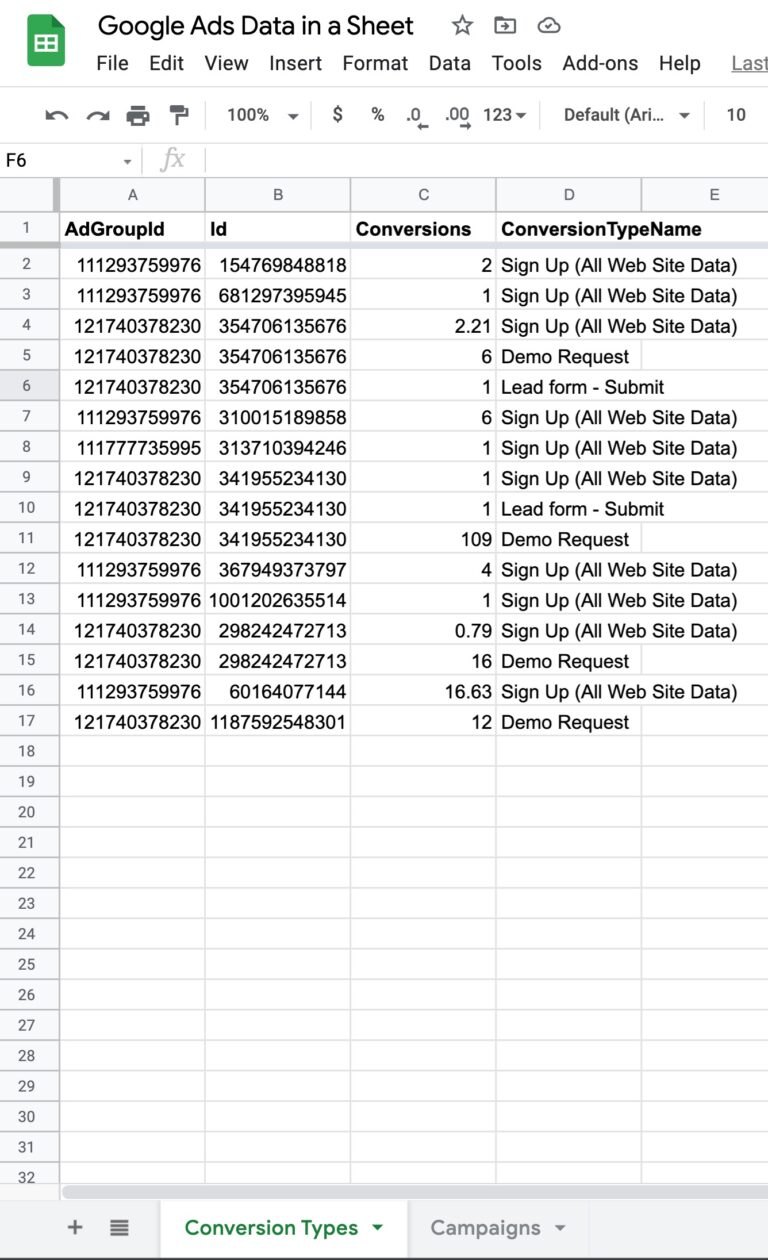Format cells as percent
Screen dimensions: 768x1260
coord(377,115)
